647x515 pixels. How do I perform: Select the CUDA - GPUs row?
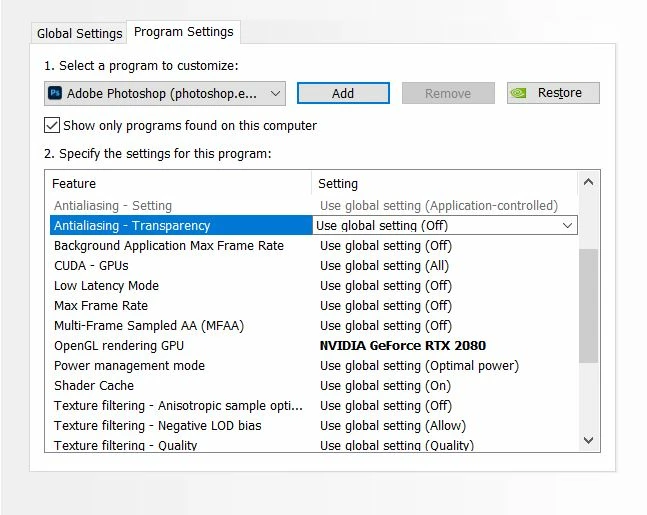314,265
